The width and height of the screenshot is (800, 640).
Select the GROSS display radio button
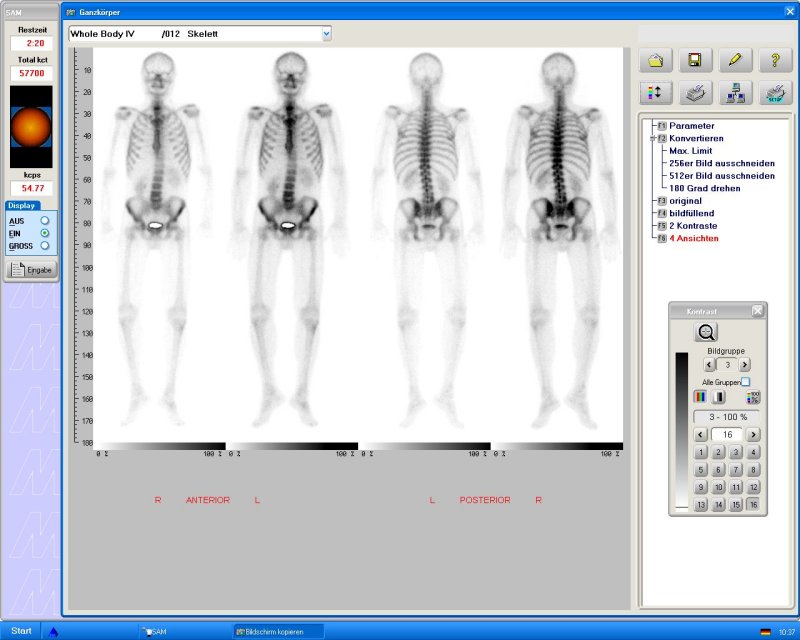tap(45, 245)
